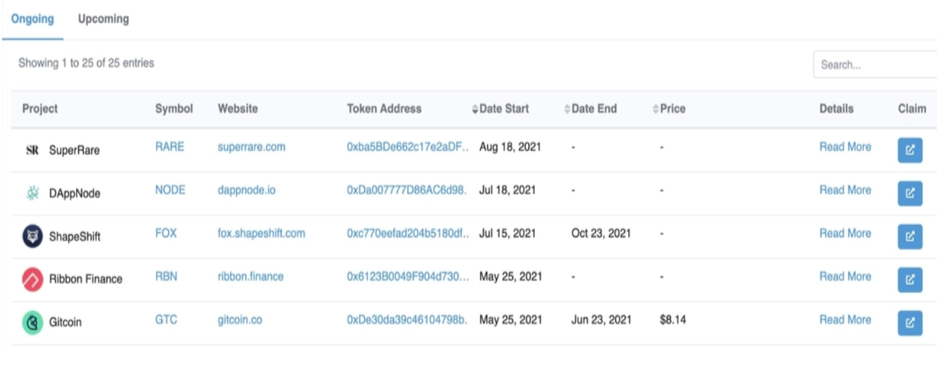Switch to the Ongoing tab
Screen dimensions: 937x366
(32, 19)
